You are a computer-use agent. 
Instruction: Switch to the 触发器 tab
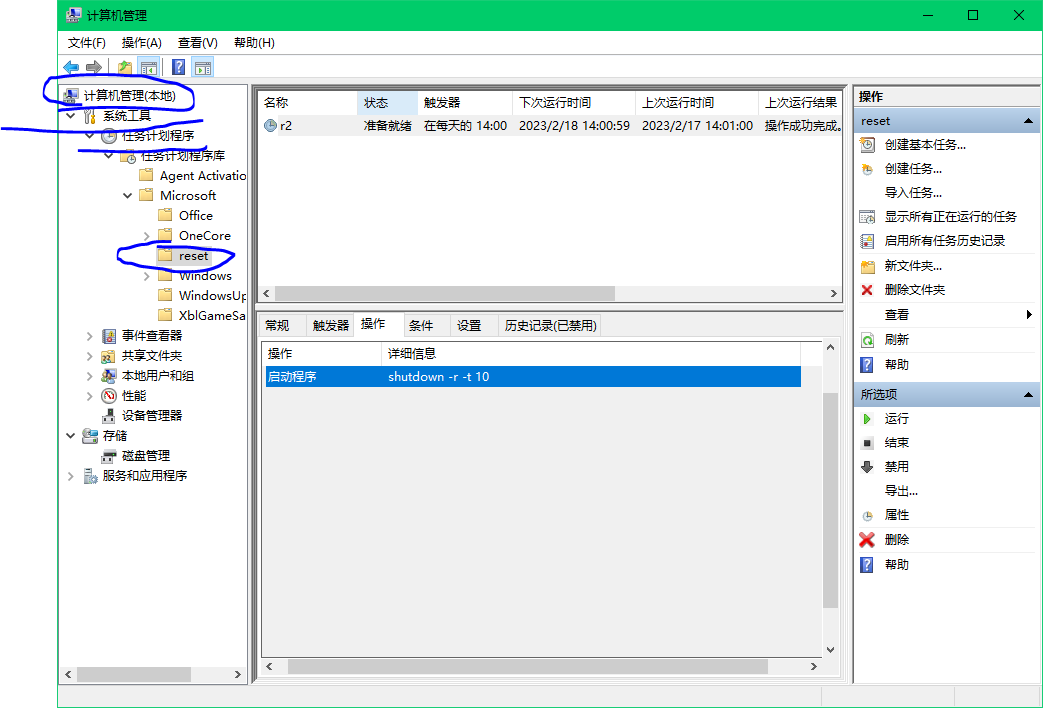coord(331,325)
